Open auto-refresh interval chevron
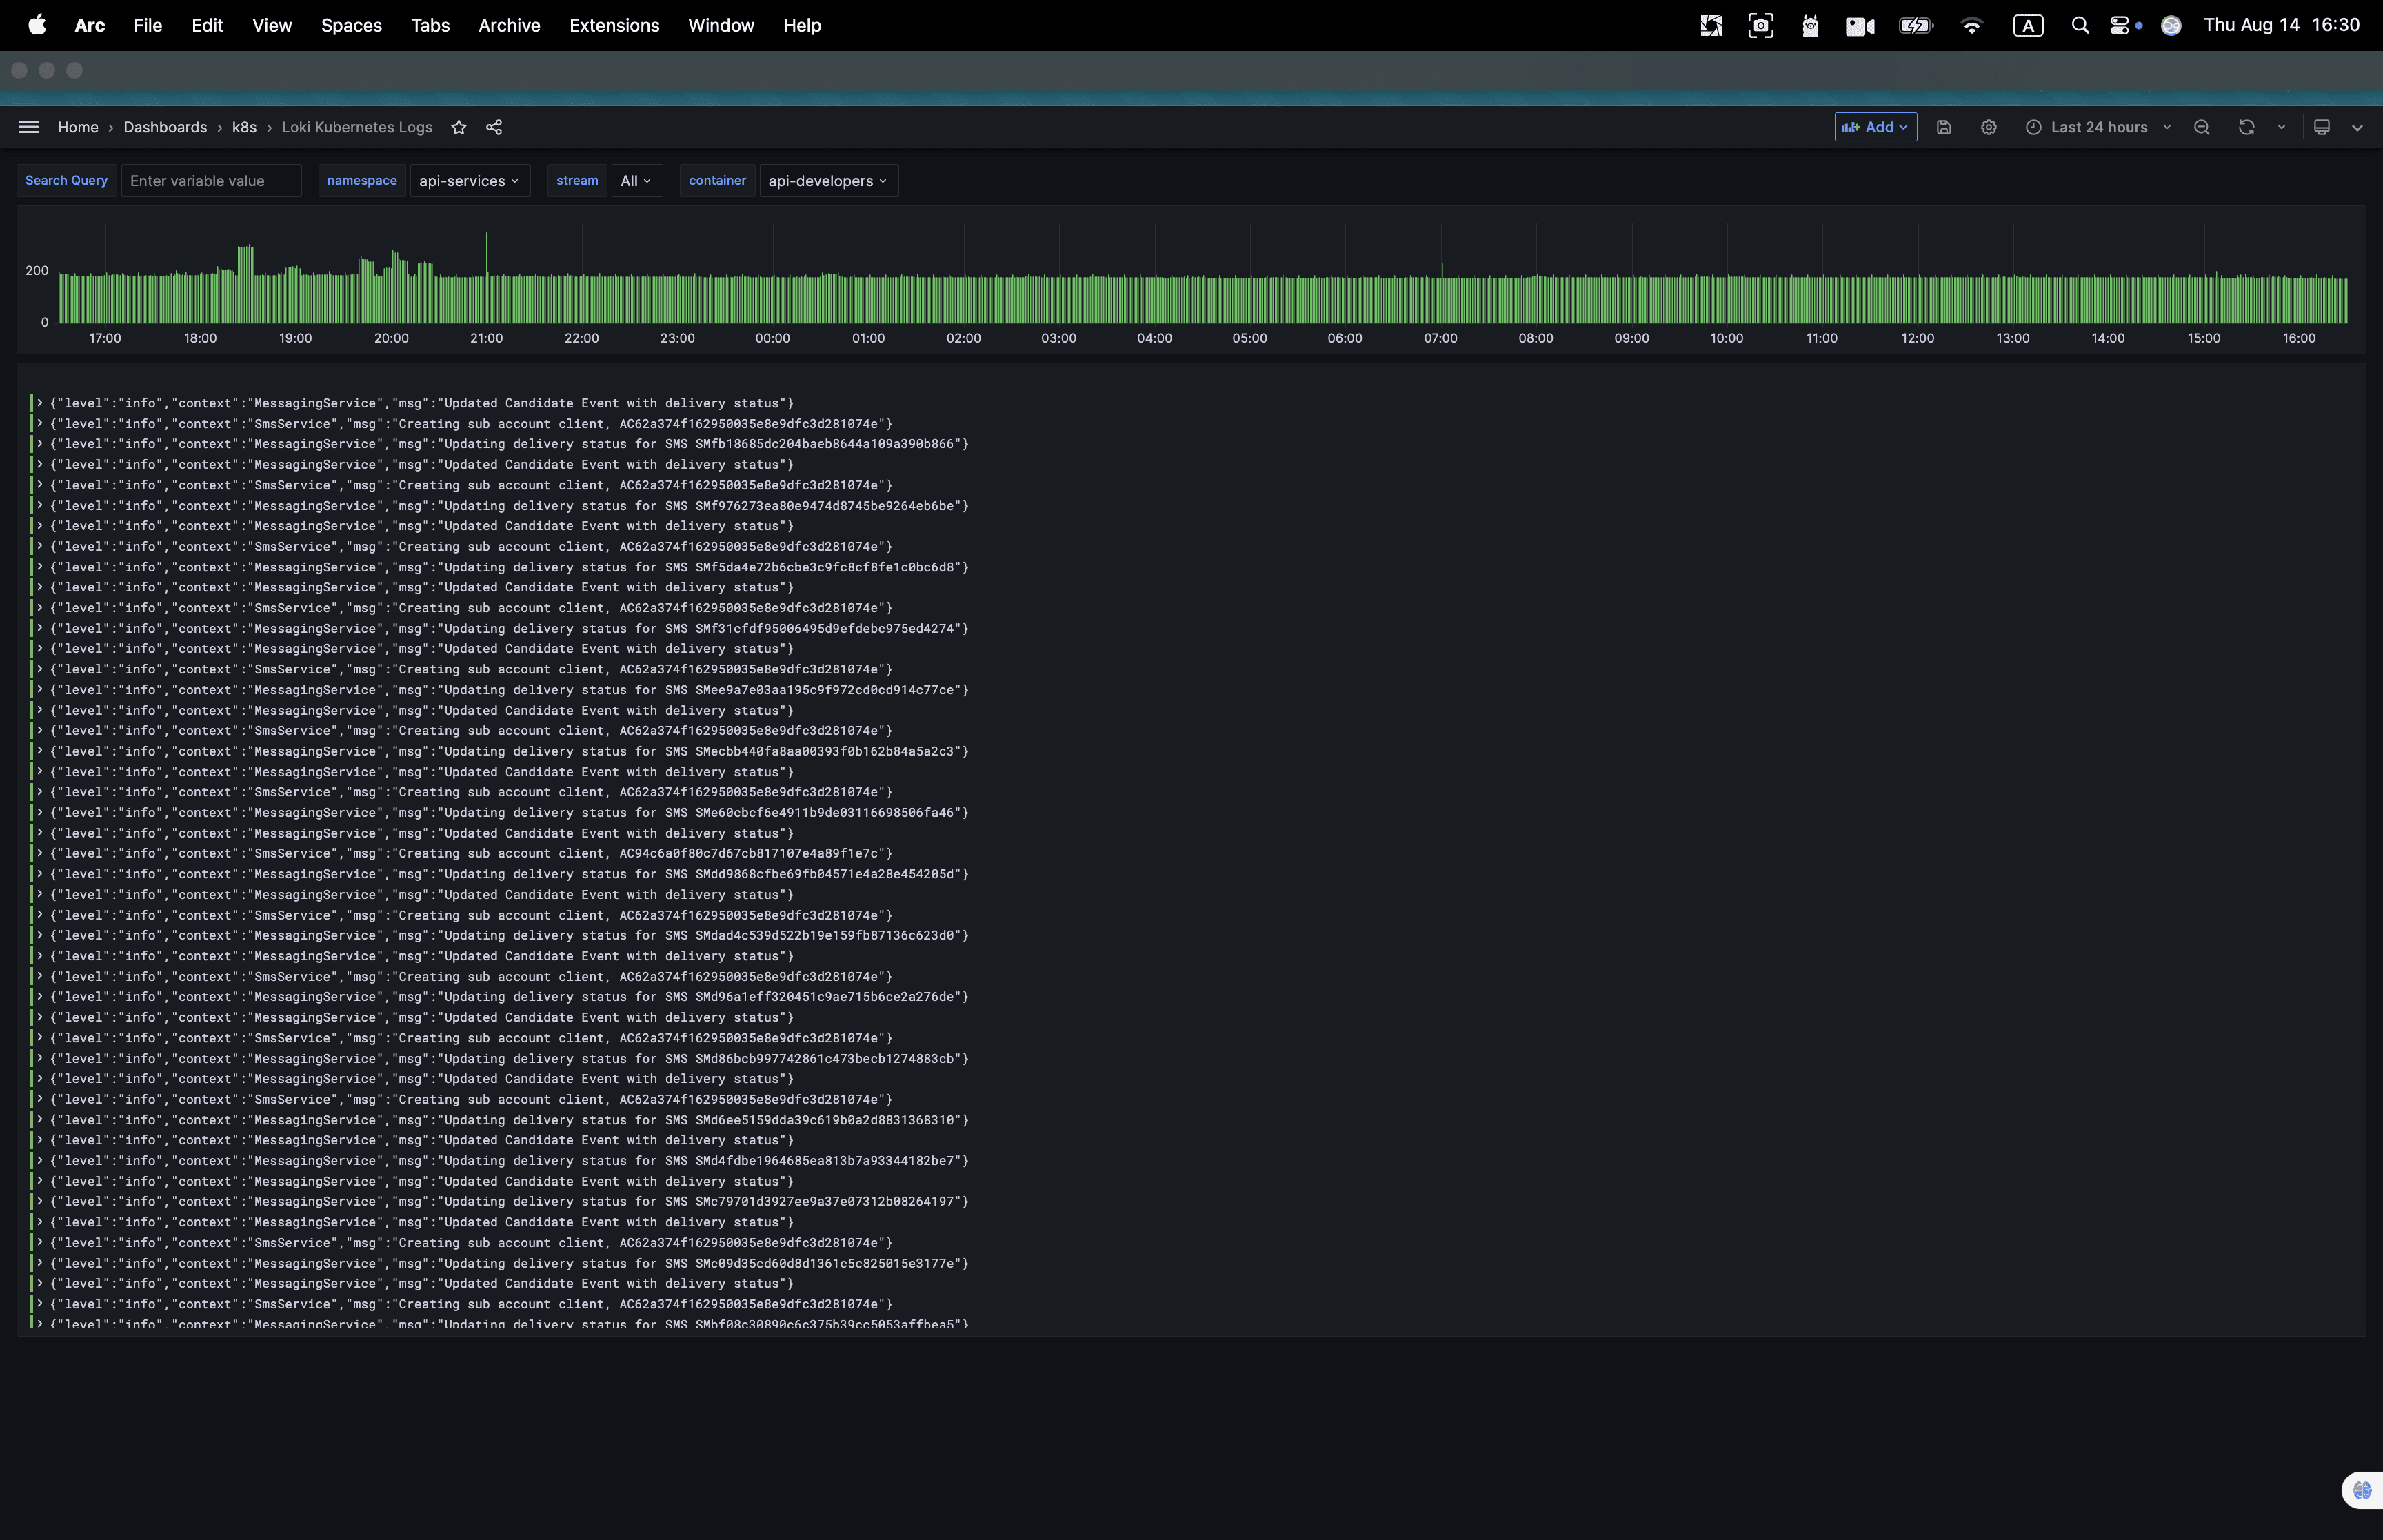This screenshot has width=2383, height=1540. [2282, 127]
